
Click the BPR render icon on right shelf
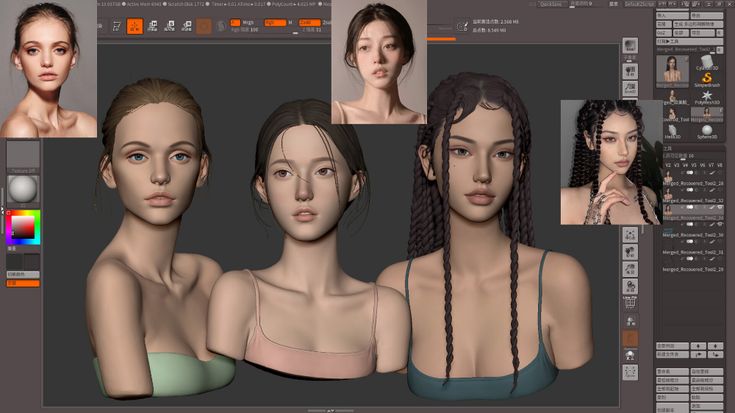(630, 45)
